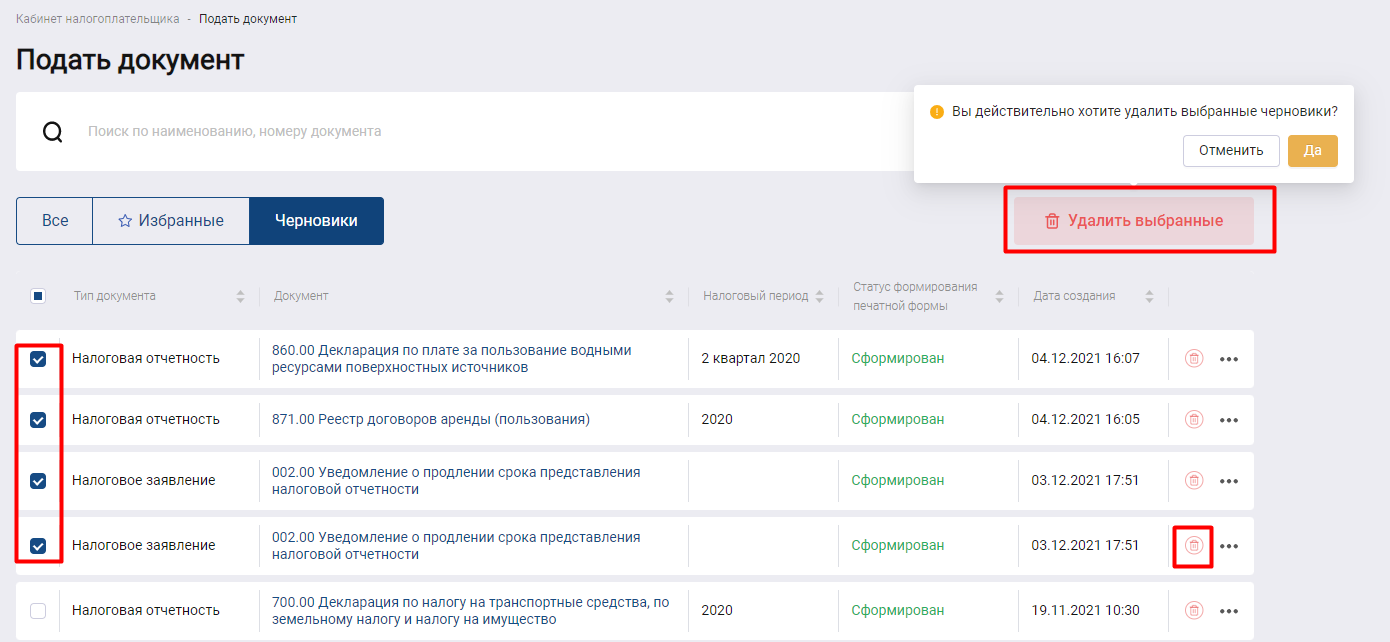Viewport: 1390px width, 642px height.
Task: Click trash icon in 19.11.2021 10:30 row
Action: 1193,610
